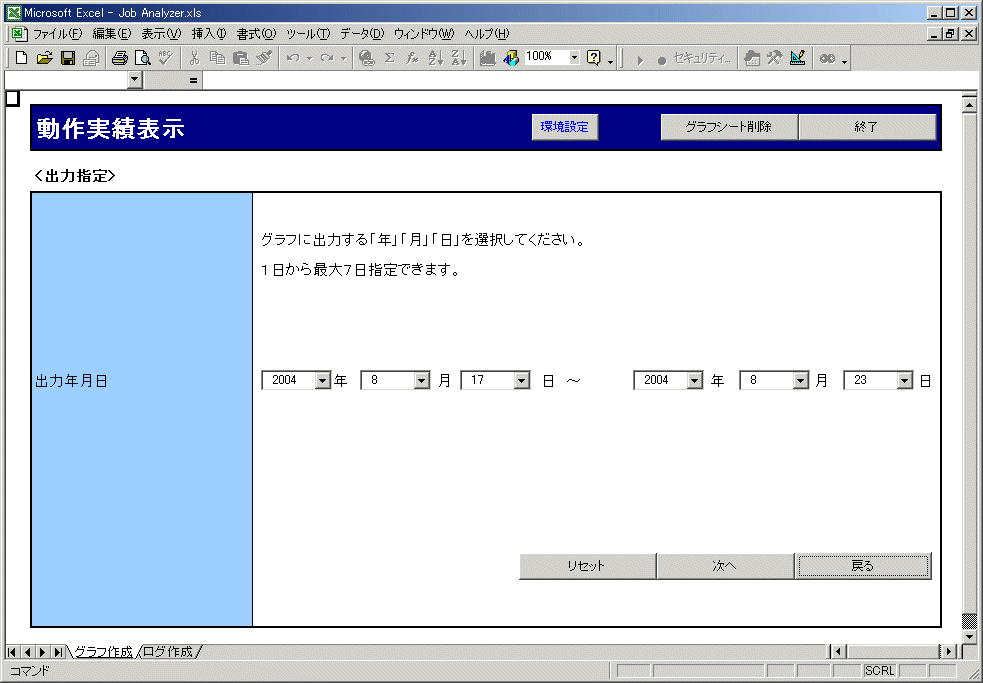This screenshot has height=683, width=983.
Task: Click the first-sheet tab navigation arrow
Action: click(12, 652)
